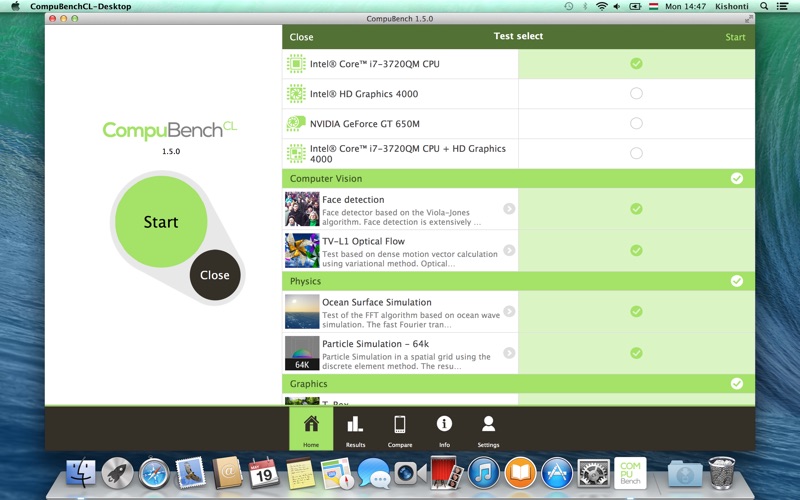The width and height of the screenshot is (800, 500).
Task: Open Mail stamp icon in Dock
Action: [190, 472]
